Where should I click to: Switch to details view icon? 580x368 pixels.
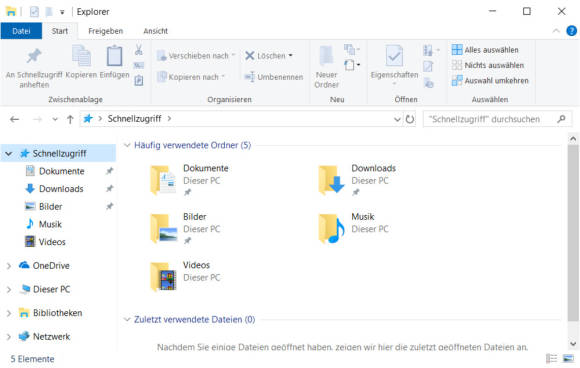point(552,358)
